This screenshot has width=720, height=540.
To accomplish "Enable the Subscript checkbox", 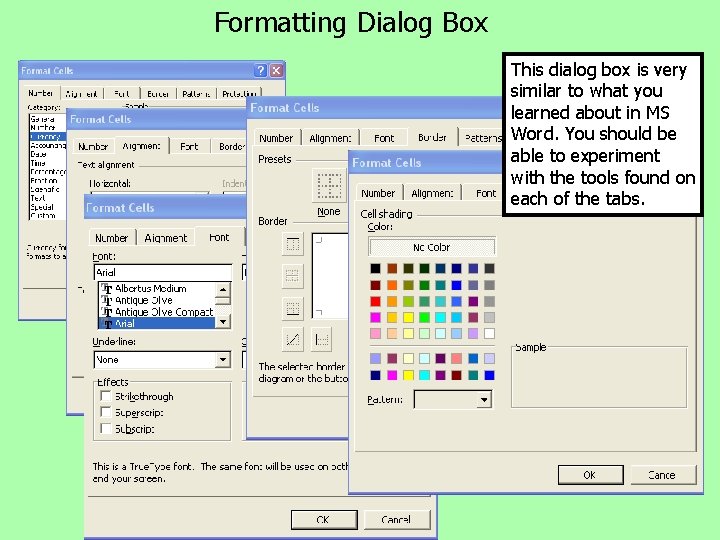I will pyautogui.click(x=106, y=429).
